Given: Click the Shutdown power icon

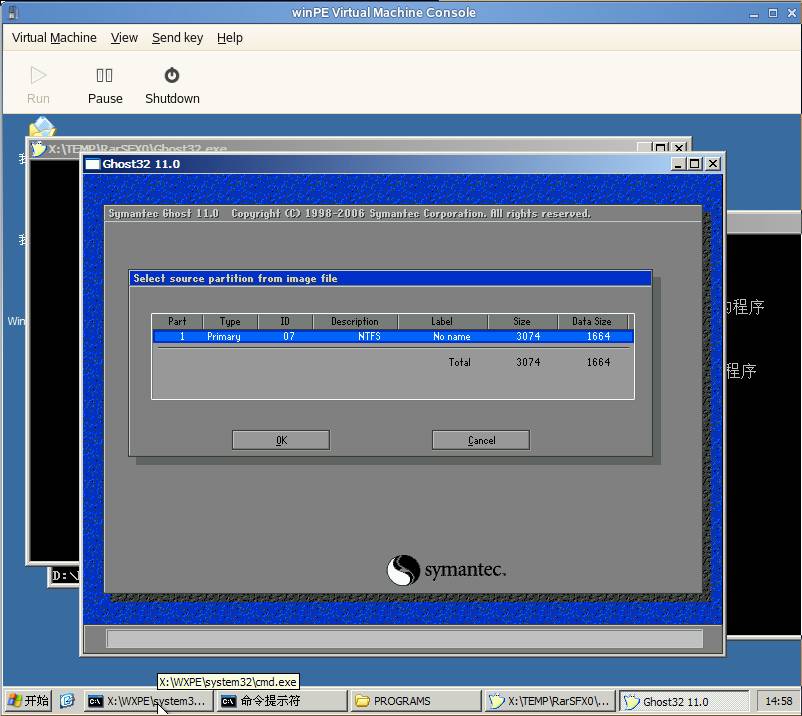Looking at the screenshot, I should click(x=172, y=75).
